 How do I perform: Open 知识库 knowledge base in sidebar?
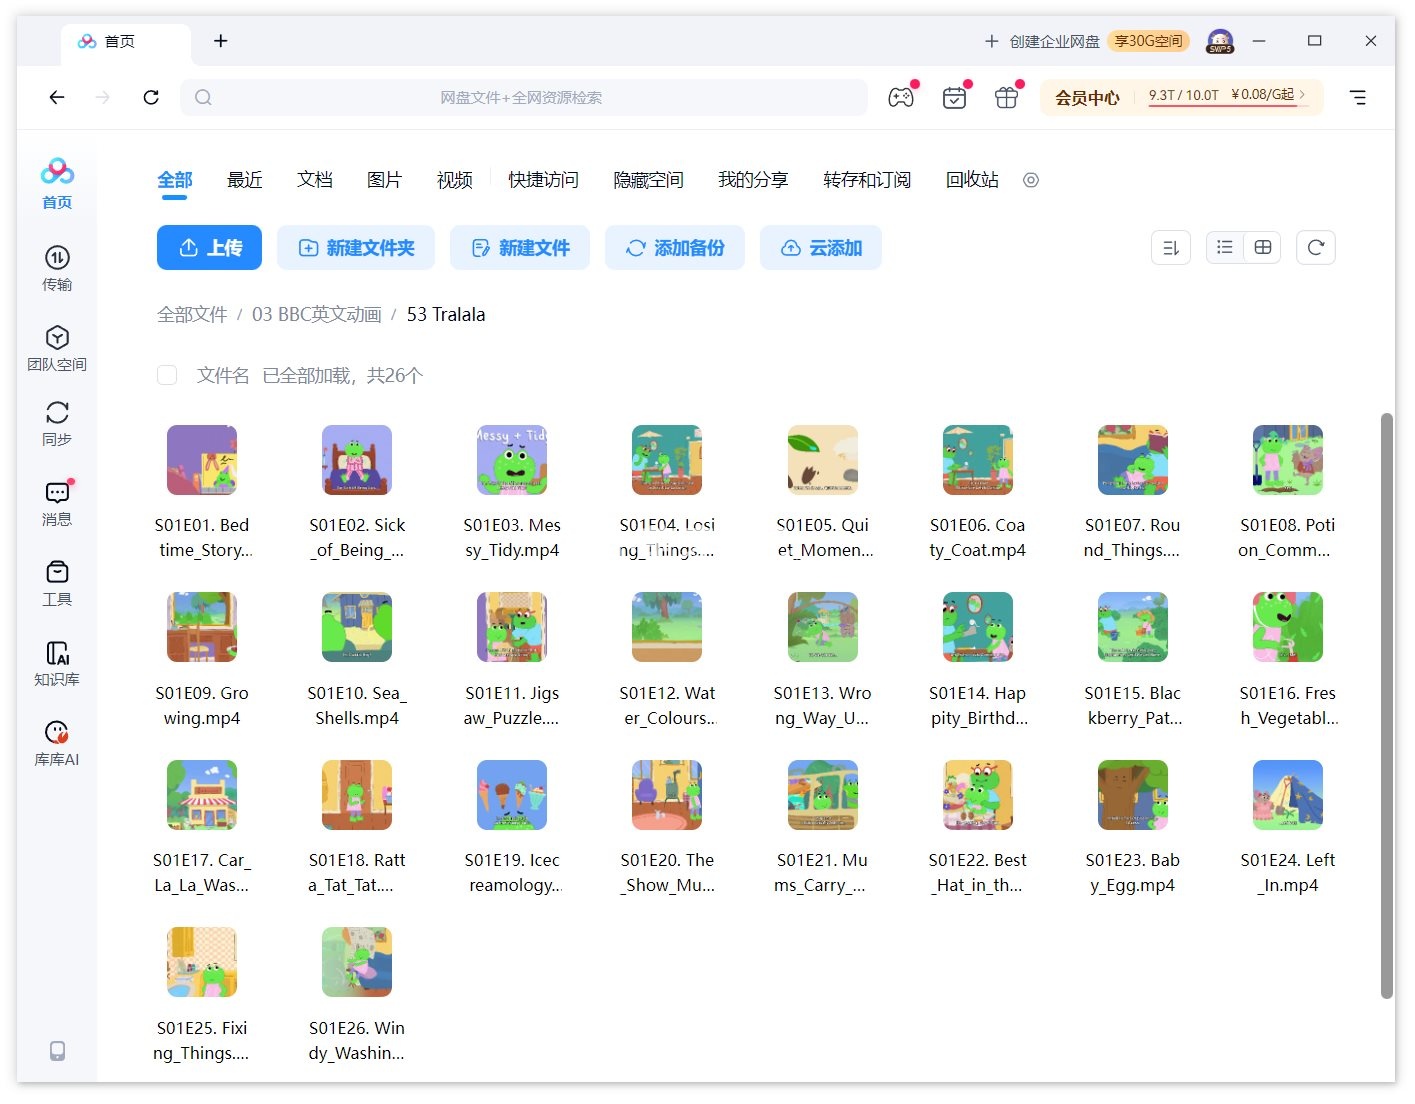pyautogui.click(x=57, y=663)
